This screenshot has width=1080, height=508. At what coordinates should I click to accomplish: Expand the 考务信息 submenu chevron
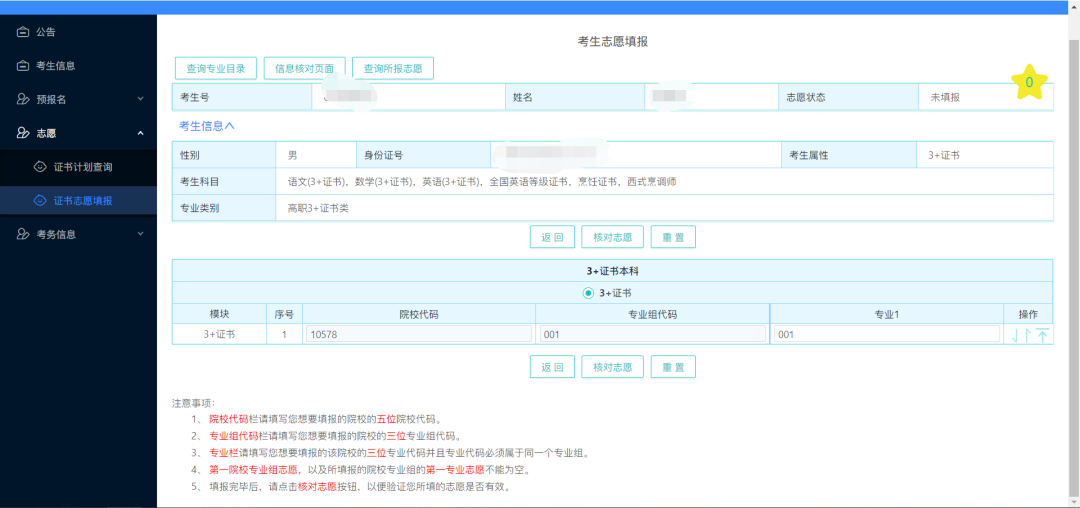pos(141,234)
